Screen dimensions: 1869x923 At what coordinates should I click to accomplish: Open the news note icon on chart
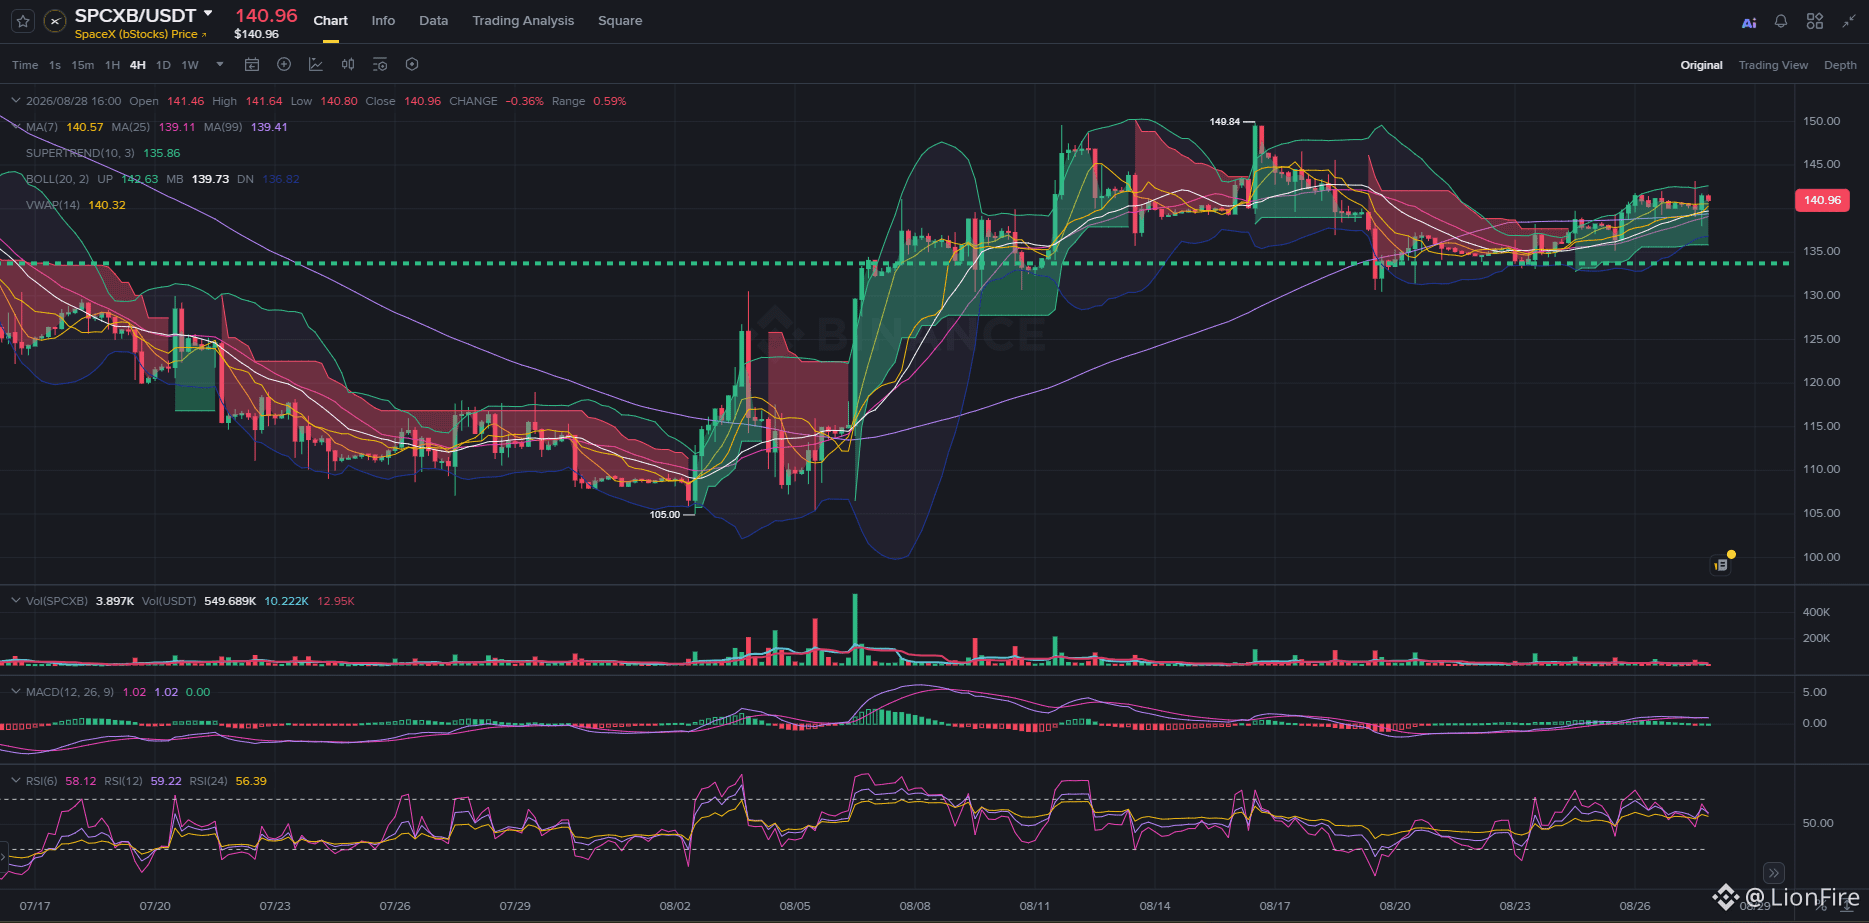[1721, 565]
